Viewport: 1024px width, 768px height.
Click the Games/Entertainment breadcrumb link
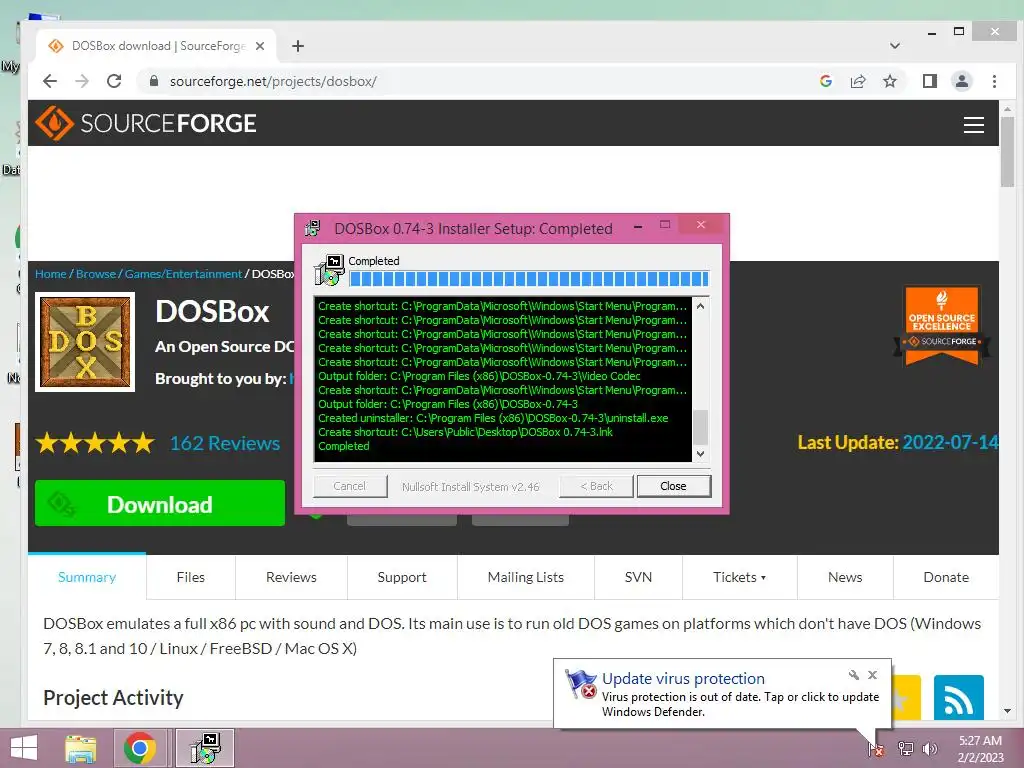pyautogui.click(x=183, y=274)
